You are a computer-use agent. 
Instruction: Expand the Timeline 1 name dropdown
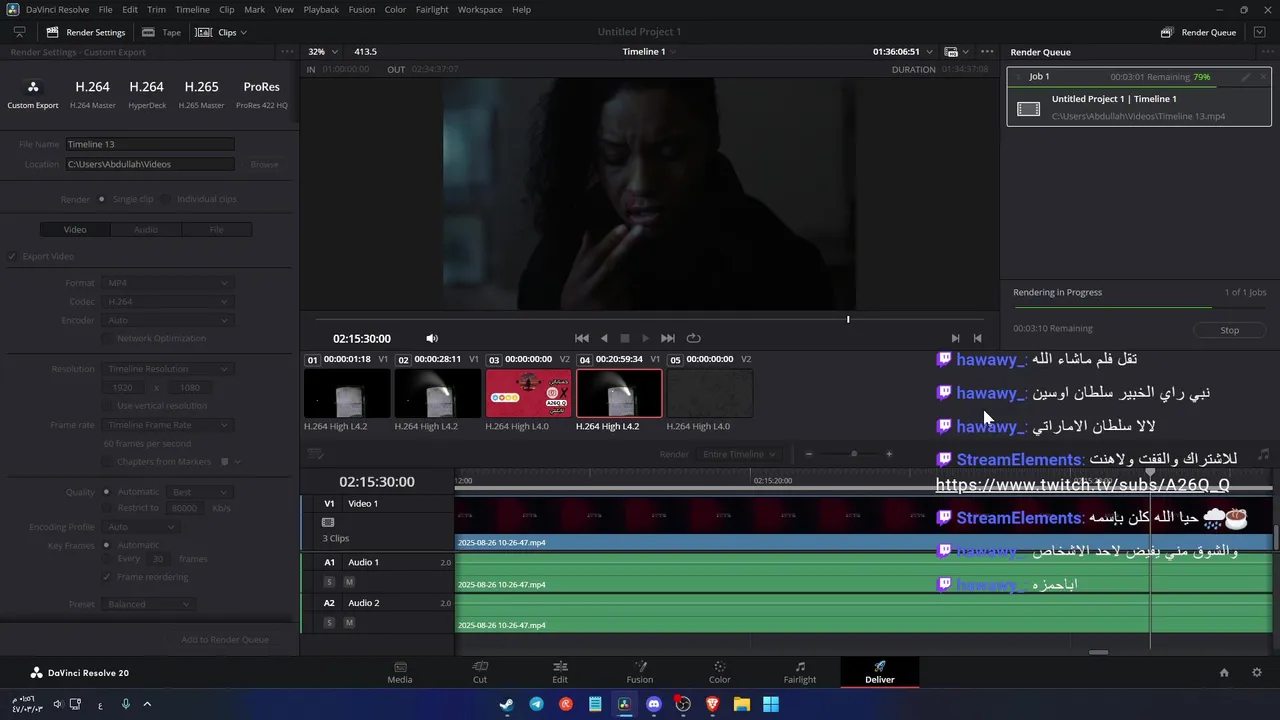(x=650, y=52)
